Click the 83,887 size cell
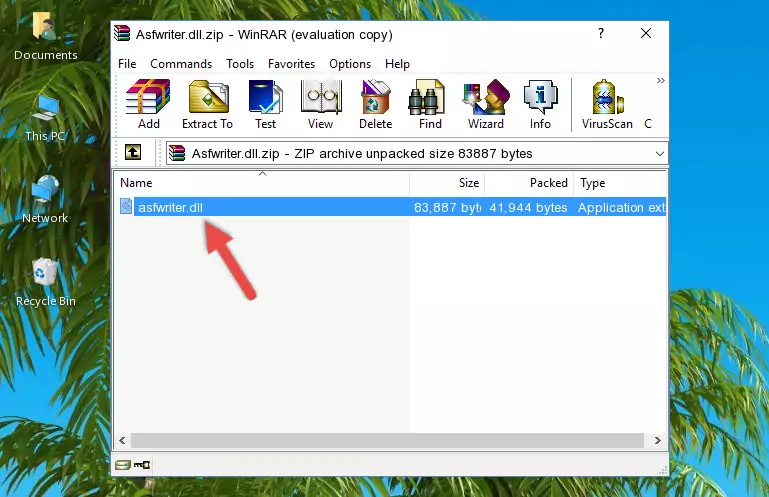Image resolution: width=769 pixels, height=497 pixels. (x=447, y=208)
